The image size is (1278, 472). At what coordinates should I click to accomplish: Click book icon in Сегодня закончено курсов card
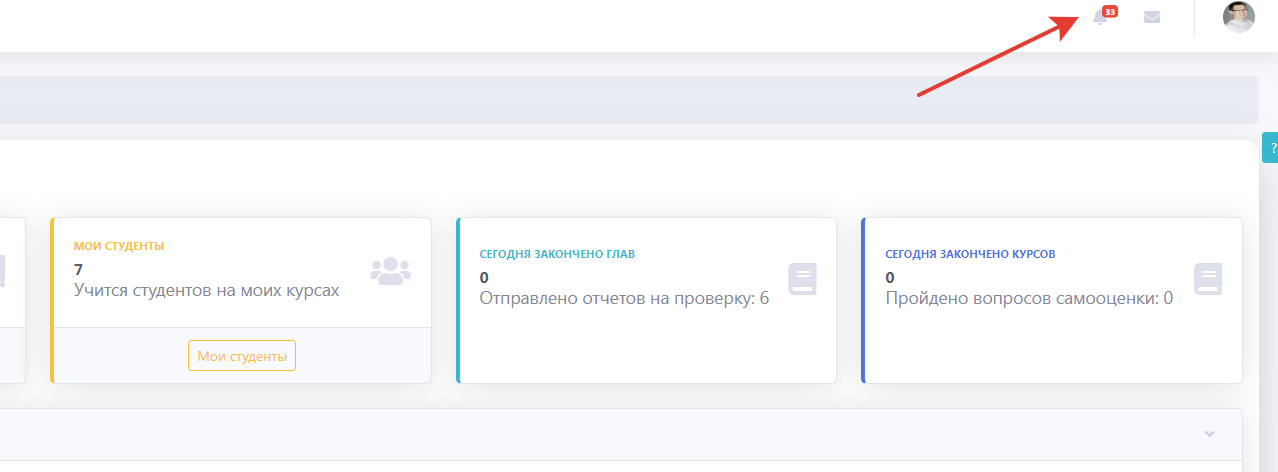(x=1208, y=278)
